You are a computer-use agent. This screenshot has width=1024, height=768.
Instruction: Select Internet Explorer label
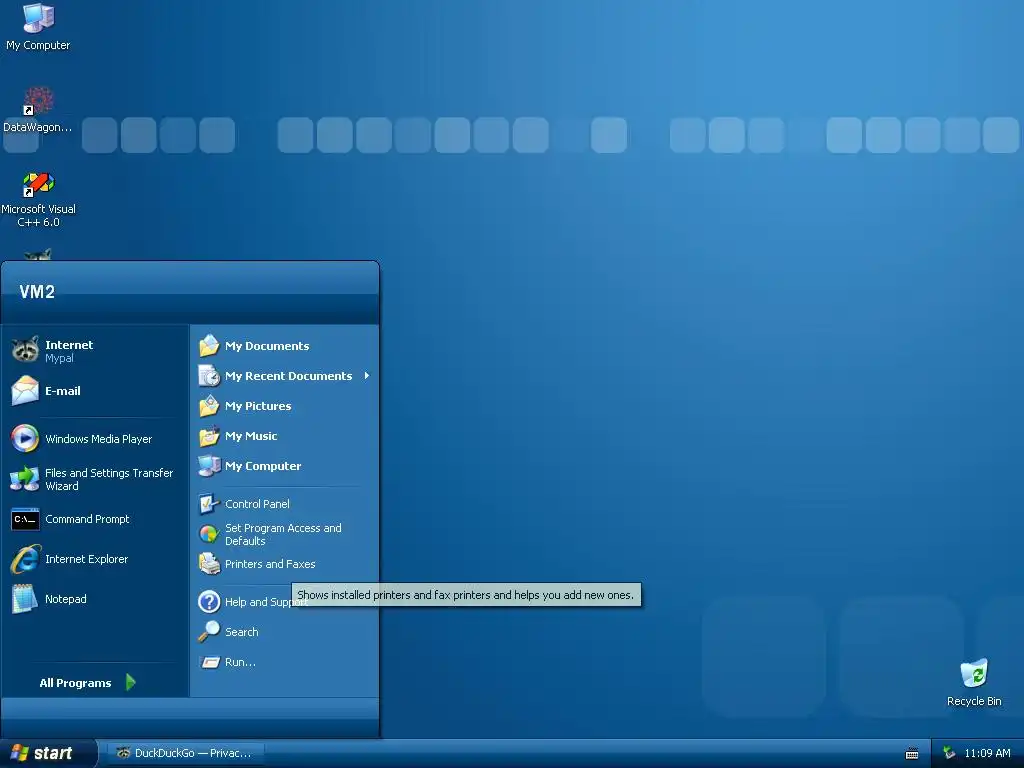click(x=86, y=559)
